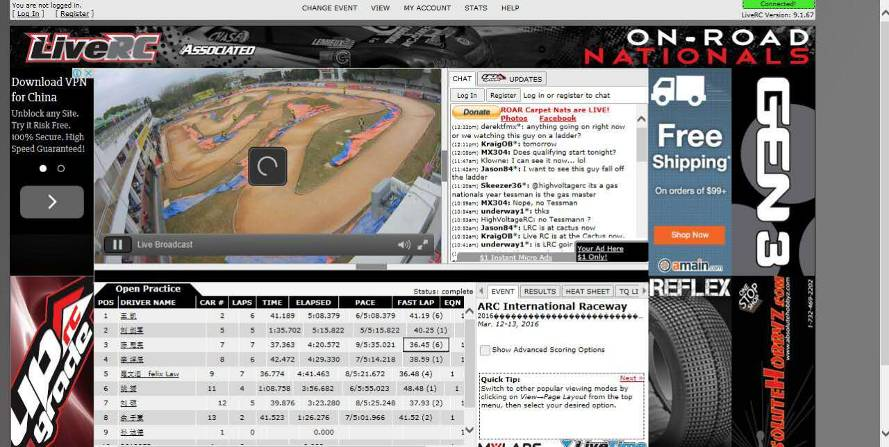Click the Log In button in chat panel

pos(467,95)
